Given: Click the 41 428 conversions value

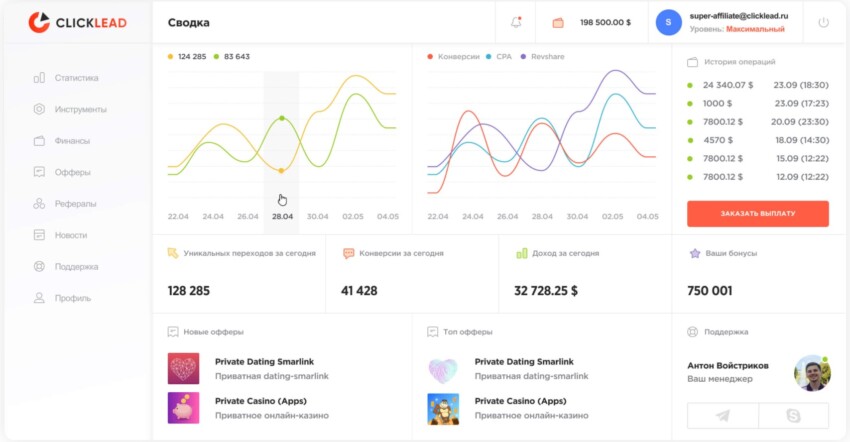Looking at the screenshot, I should point(359,291).
